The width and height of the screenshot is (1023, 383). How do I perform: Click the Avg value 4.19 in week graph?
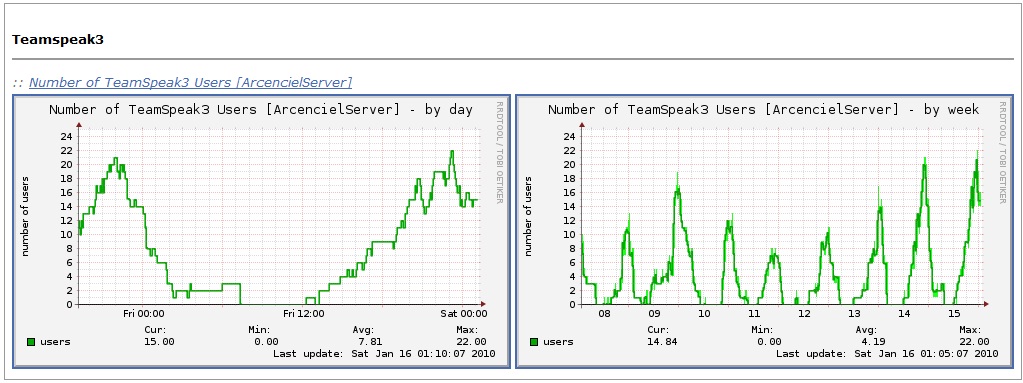[874, 341]
